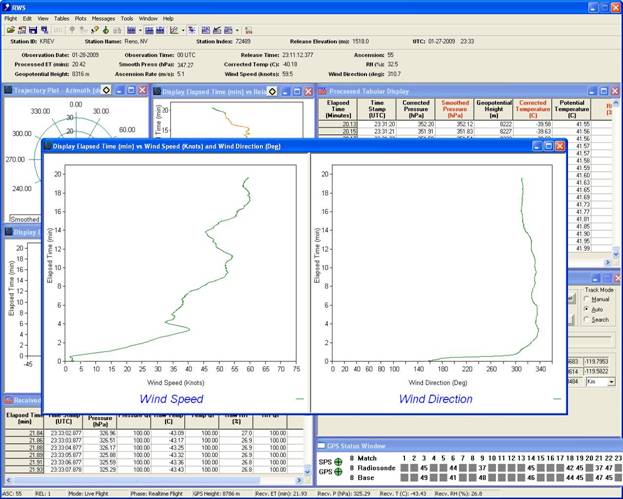
Task: Click the vertical scrollbar of Processed Tabular Display
Action: [x=616, y=179]
